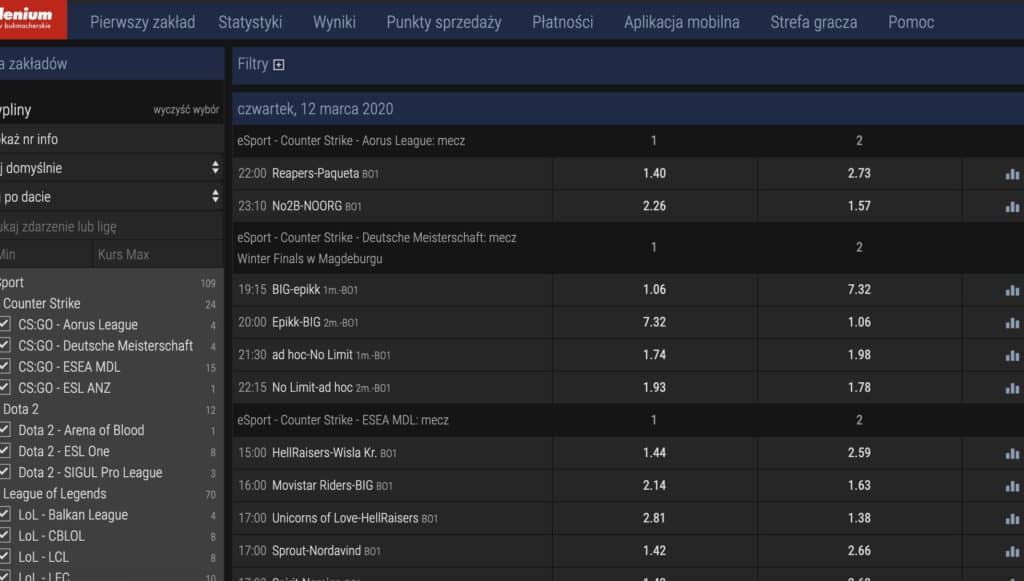The image size is (1024, 581).
Task: Bet 1.57 on NOORG
Action: pyautogui.click(x=859, y=206)
